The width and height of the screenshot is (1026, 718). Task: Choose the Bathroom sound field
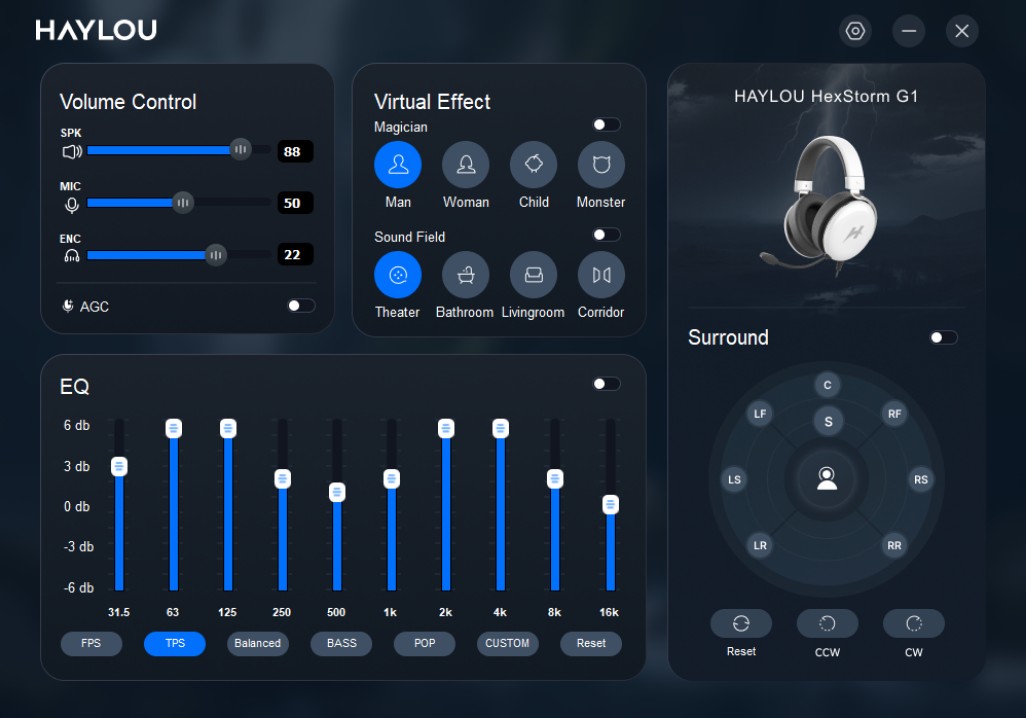pyautogui.click(x=465, y=274)
